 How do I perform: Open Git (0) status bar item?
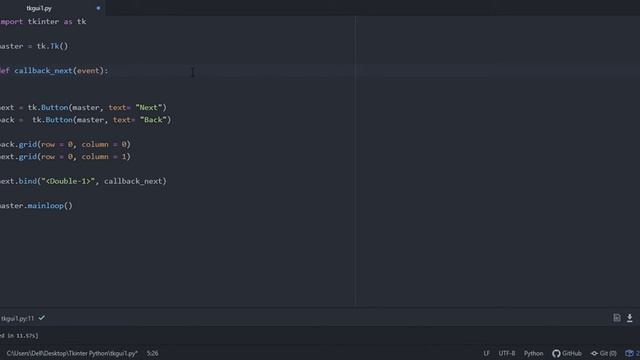(603, 353)
